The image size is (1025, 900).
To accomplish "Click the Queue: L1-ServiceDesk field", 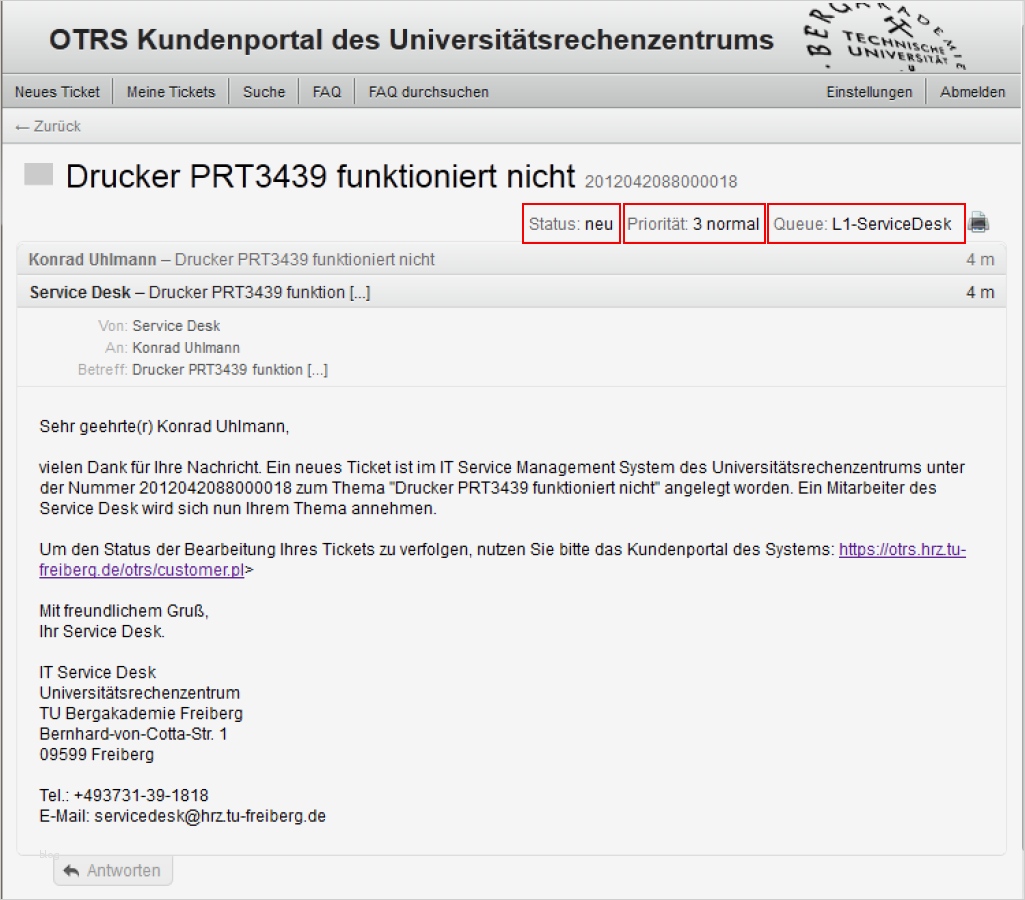I will click(866, 224).
